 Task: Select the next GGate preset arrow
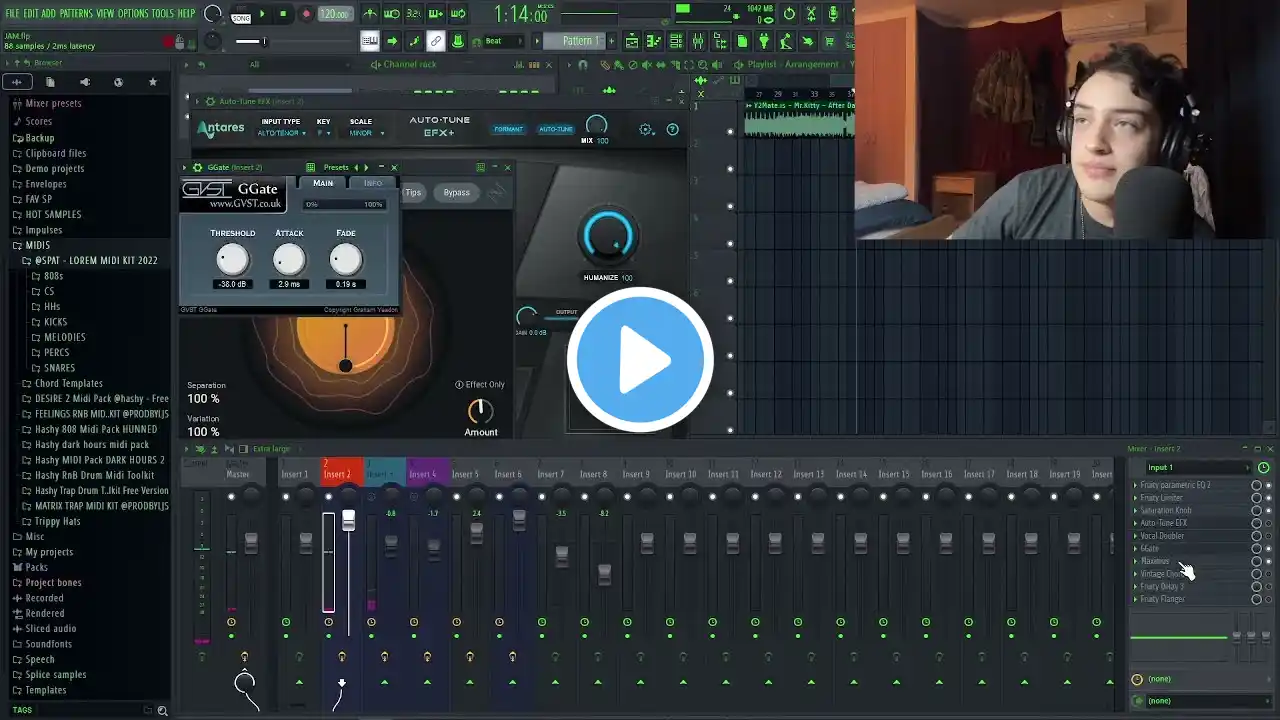pos(366,168)
